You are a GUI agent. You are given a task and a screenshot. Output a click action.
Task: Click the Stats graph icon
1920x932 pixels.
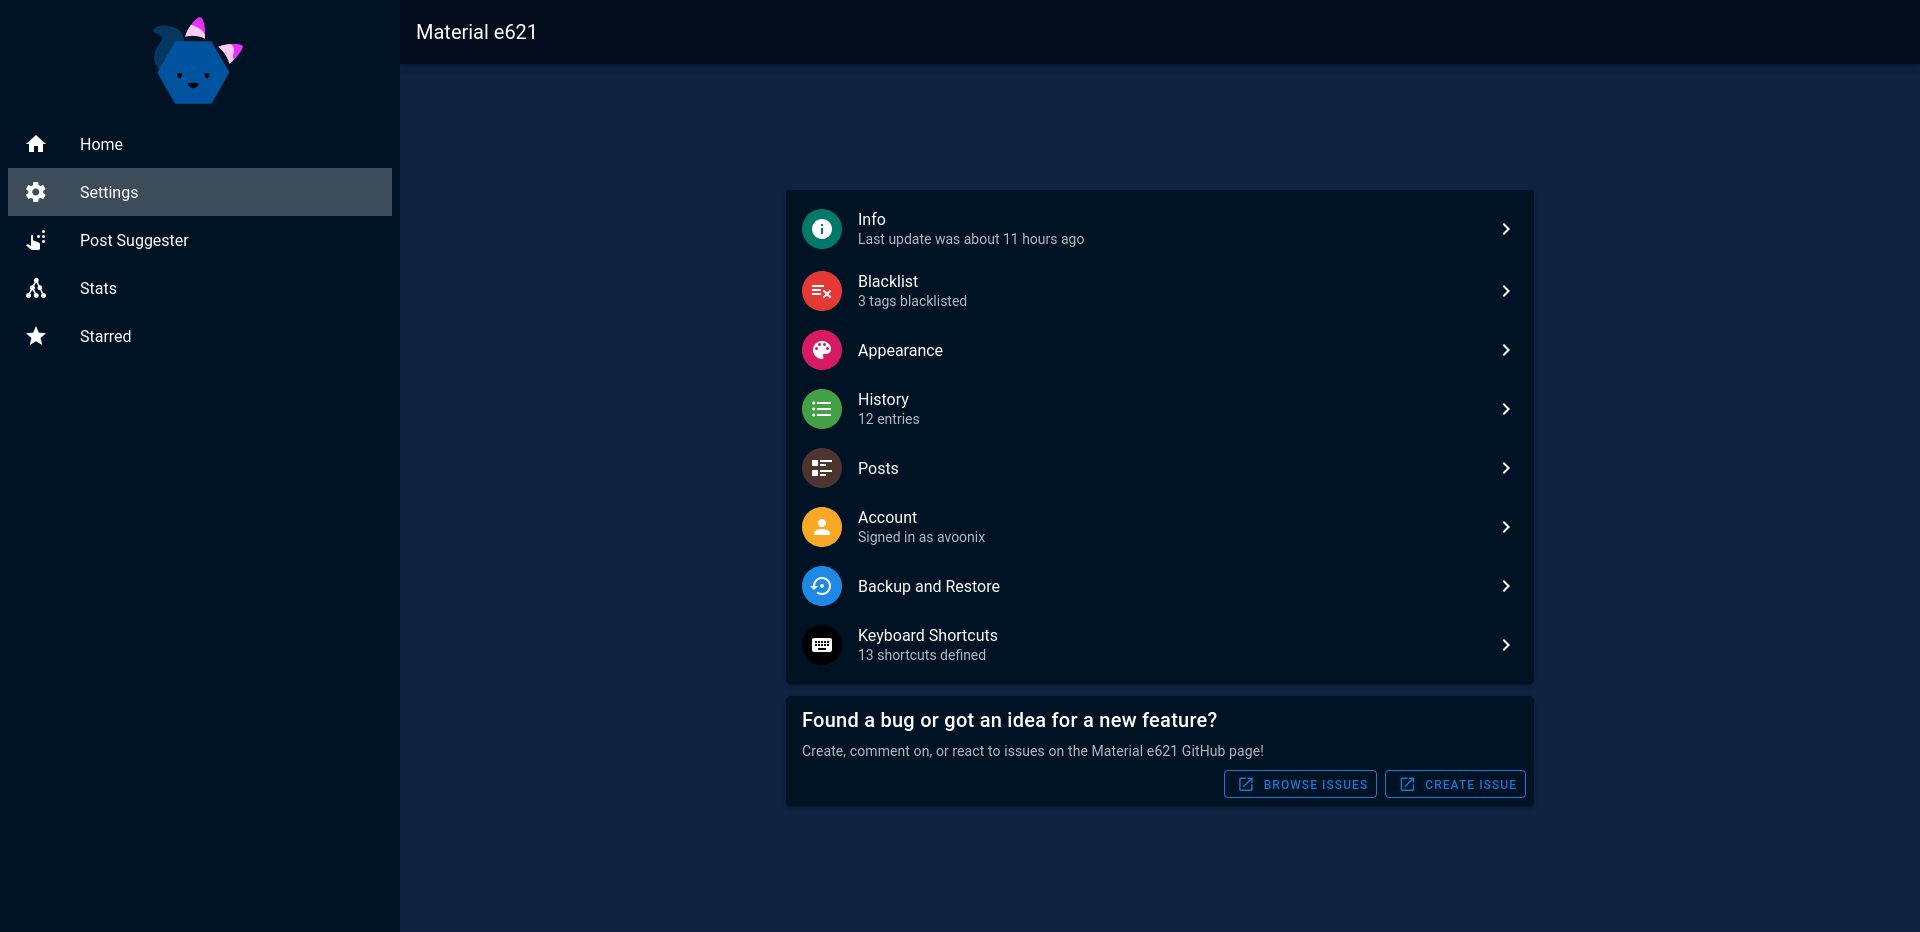(x=36, y=288)
